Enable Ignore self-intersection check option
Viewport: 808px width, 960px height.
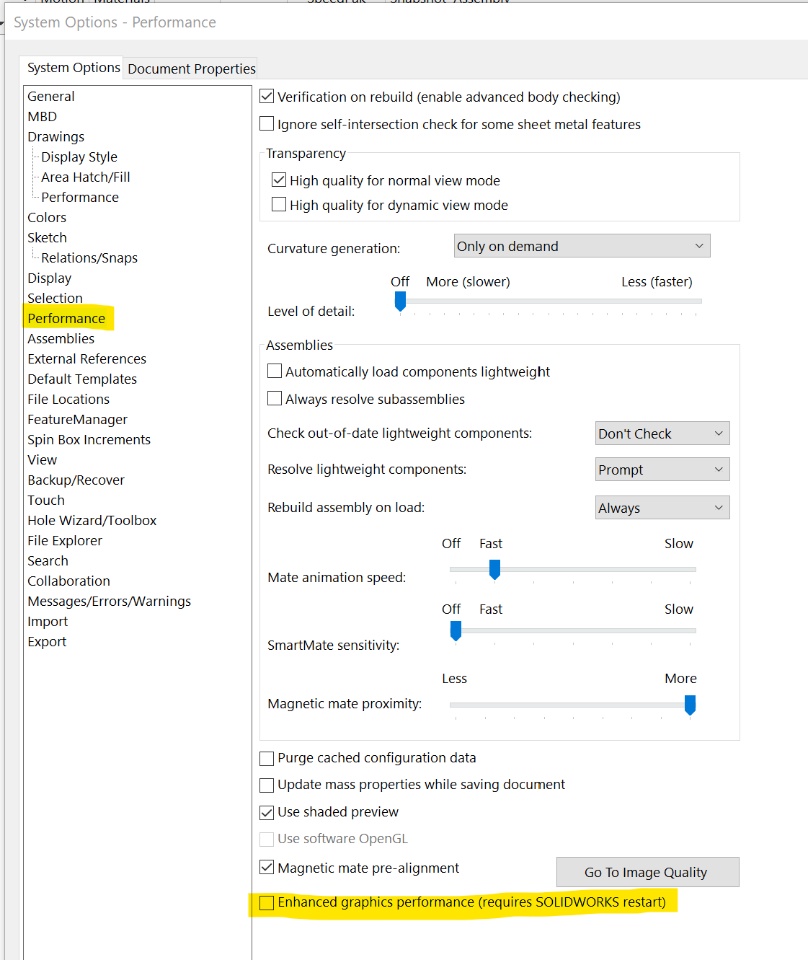point(266,124)
